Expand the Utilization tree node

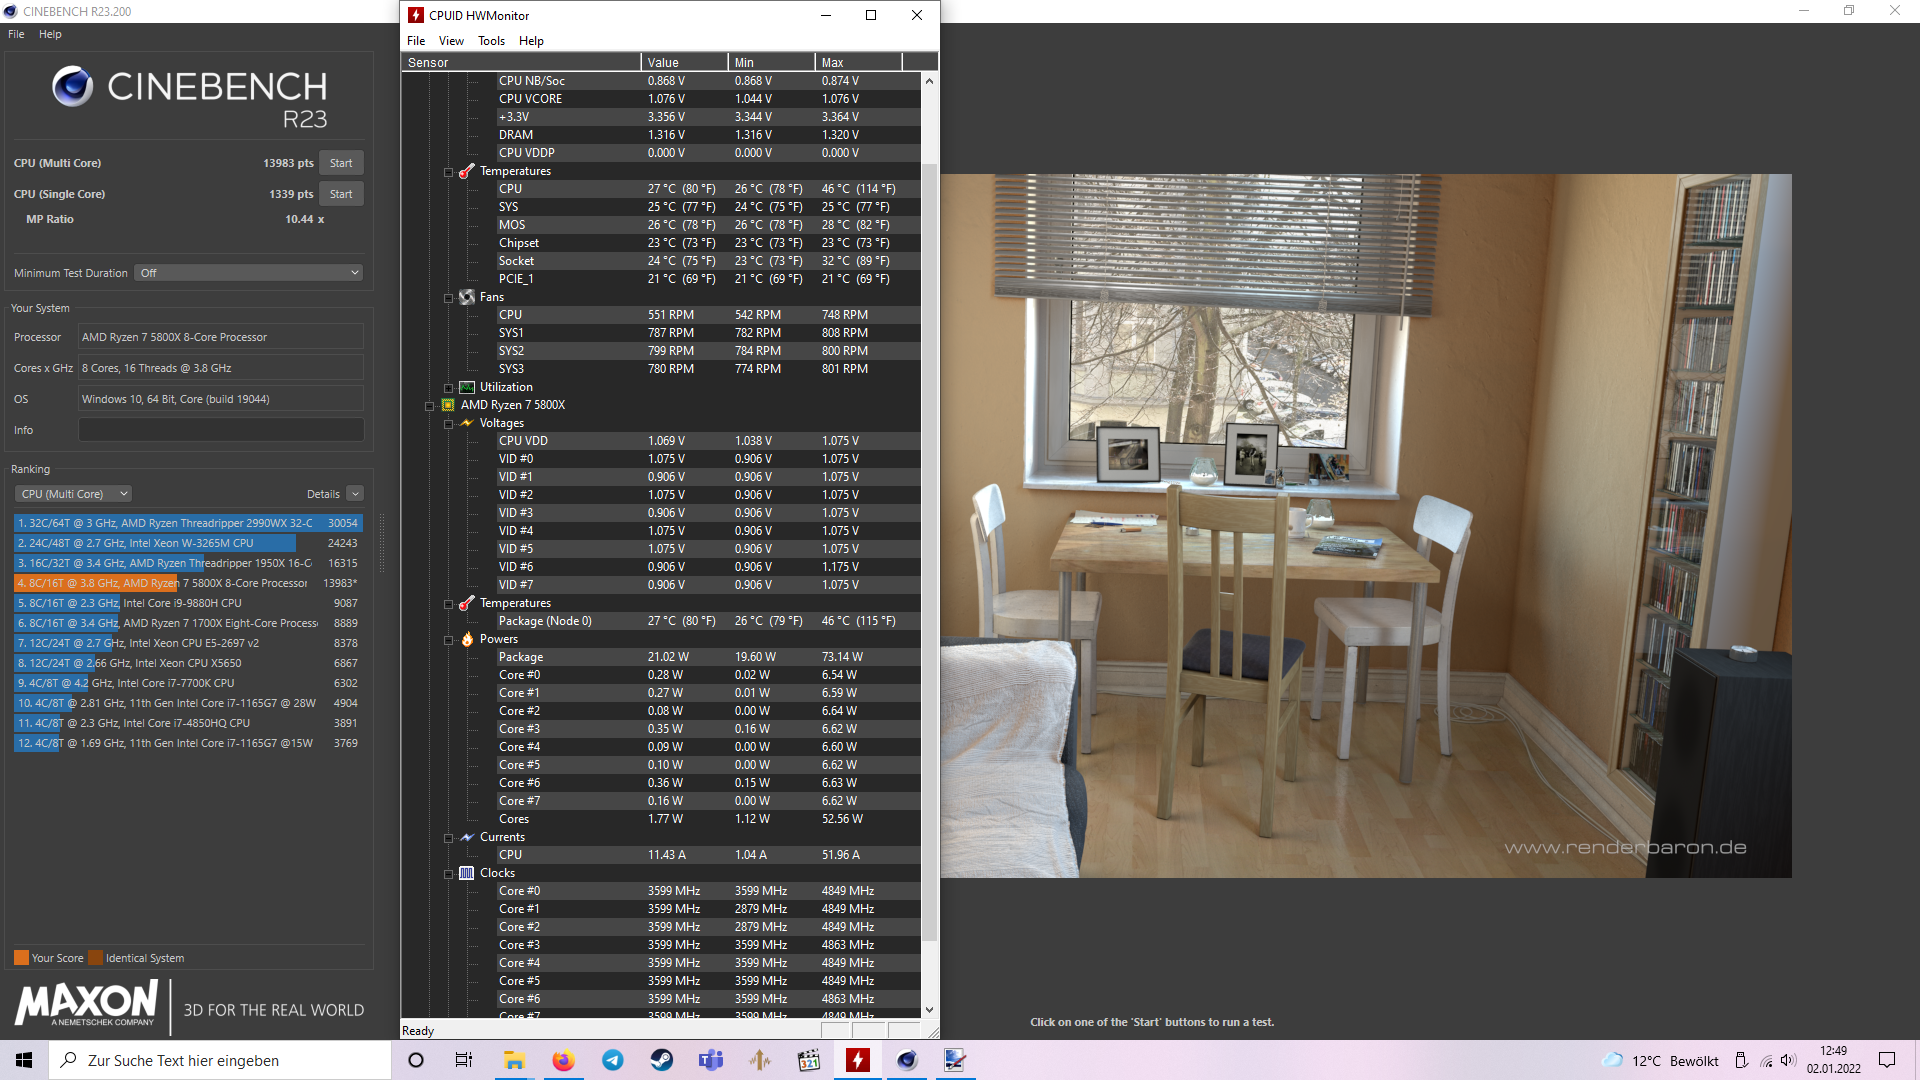[x=449, y=388]
